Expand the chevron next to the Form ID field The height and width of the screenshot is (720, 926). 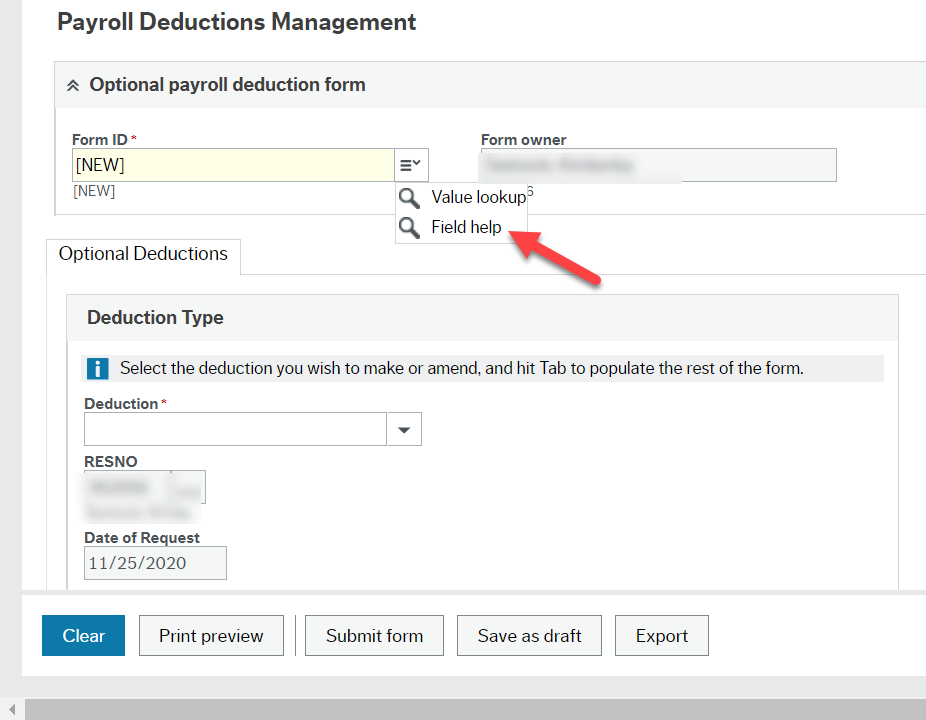click(410, 164)
